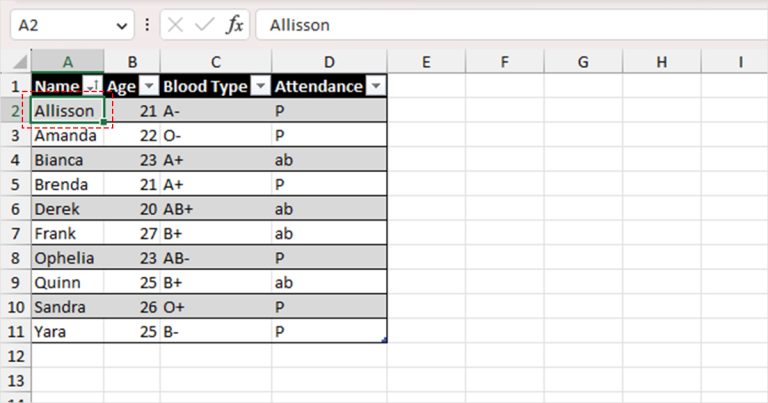Open the Attendance filter dropdown
This screenshot has width=768, height=403.
click(376, 86)
